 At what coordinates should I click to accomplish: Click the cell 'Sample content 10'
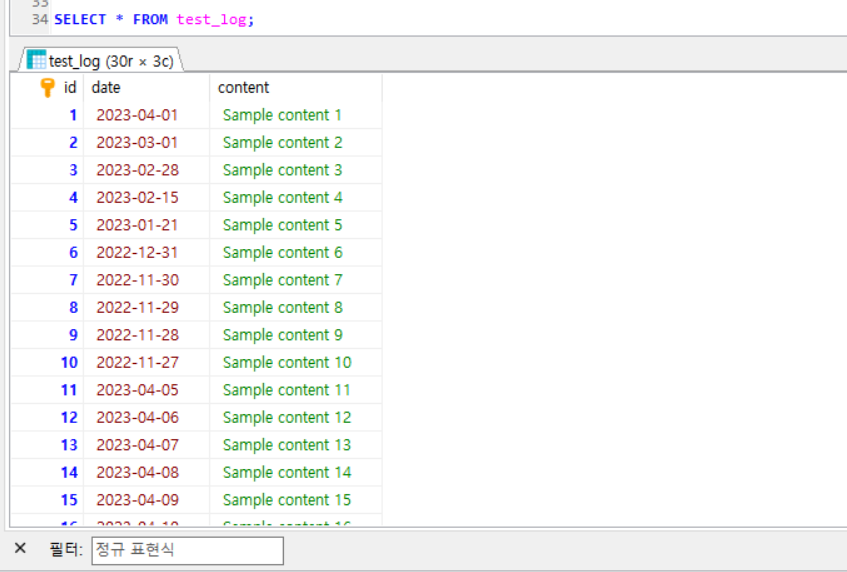coord(296,363)
